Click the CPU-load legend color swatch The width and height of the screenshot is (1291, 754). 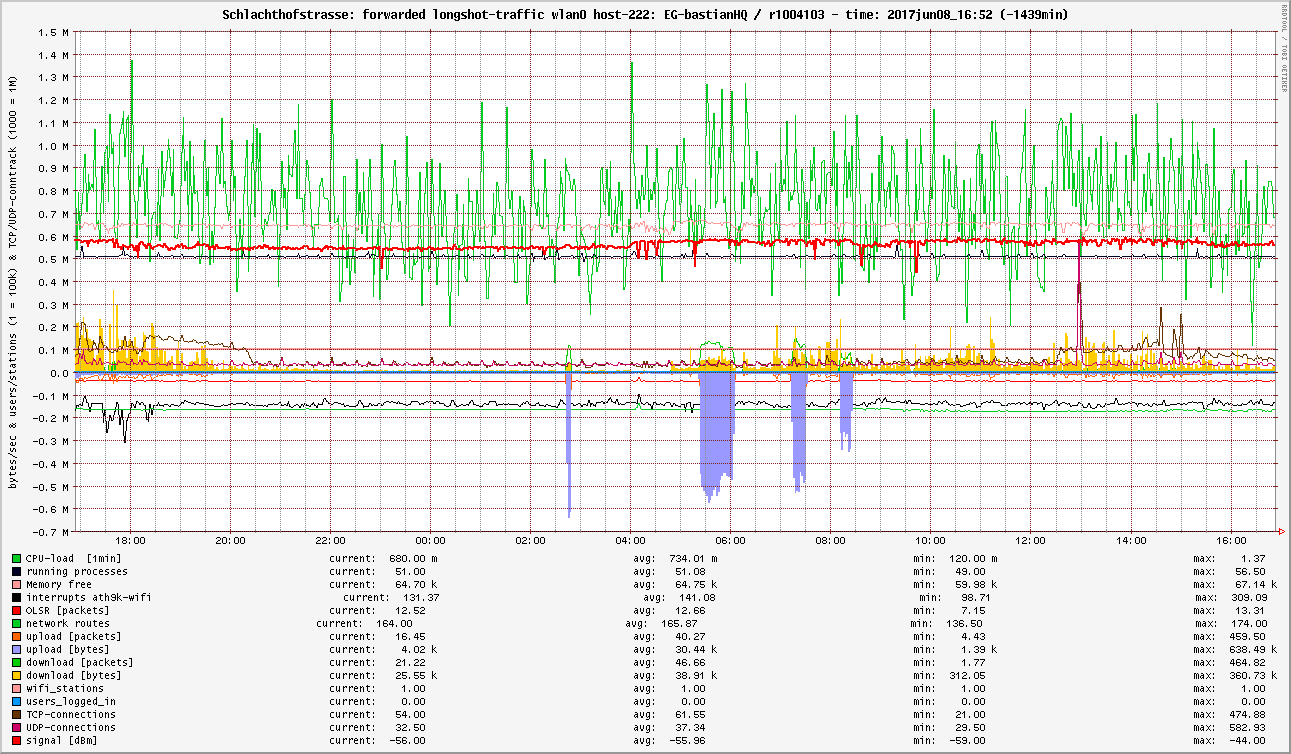(x=16, y=558)
